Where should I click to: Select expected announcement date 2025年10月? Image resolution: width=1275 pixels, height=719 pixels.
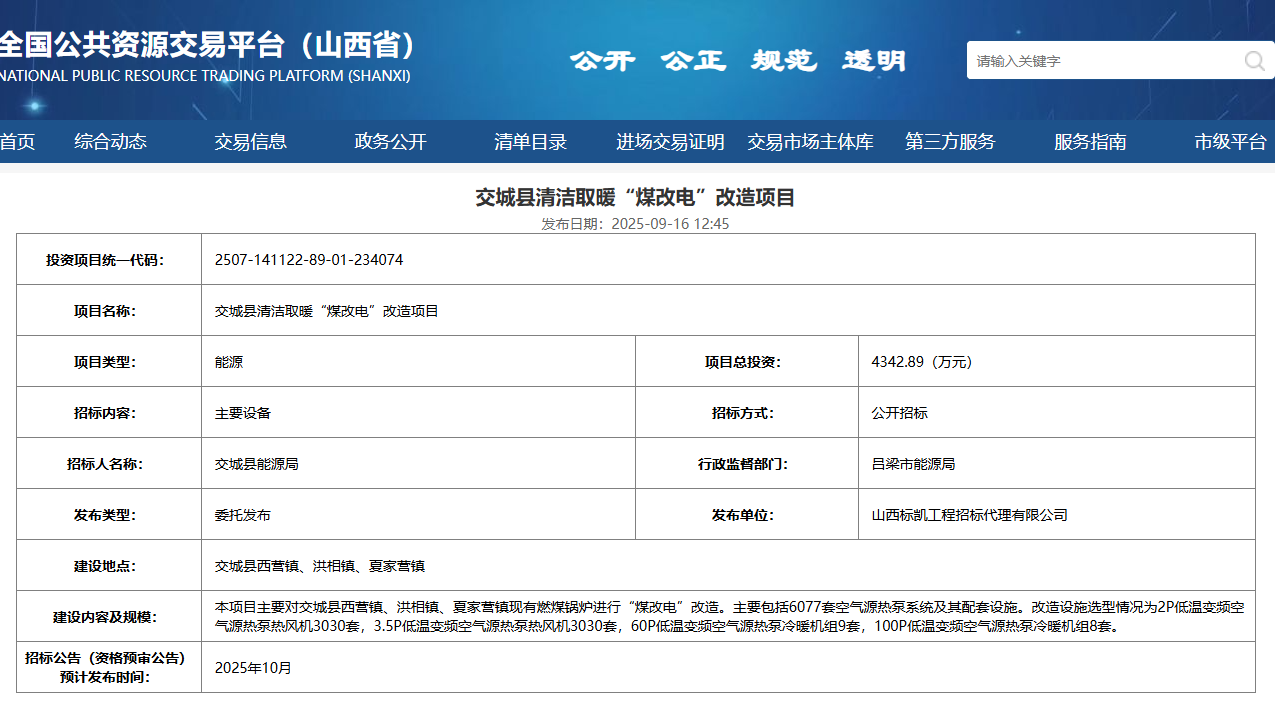click(x=254, y=667)
